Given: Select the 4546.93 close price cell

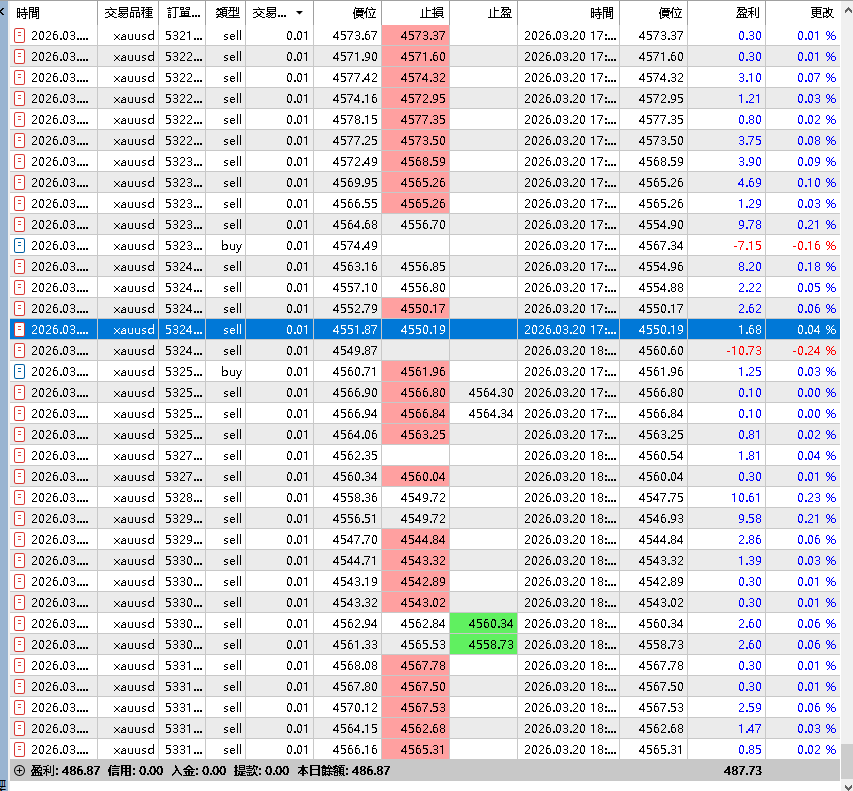Looking at the screenshot, I should 654,519.
